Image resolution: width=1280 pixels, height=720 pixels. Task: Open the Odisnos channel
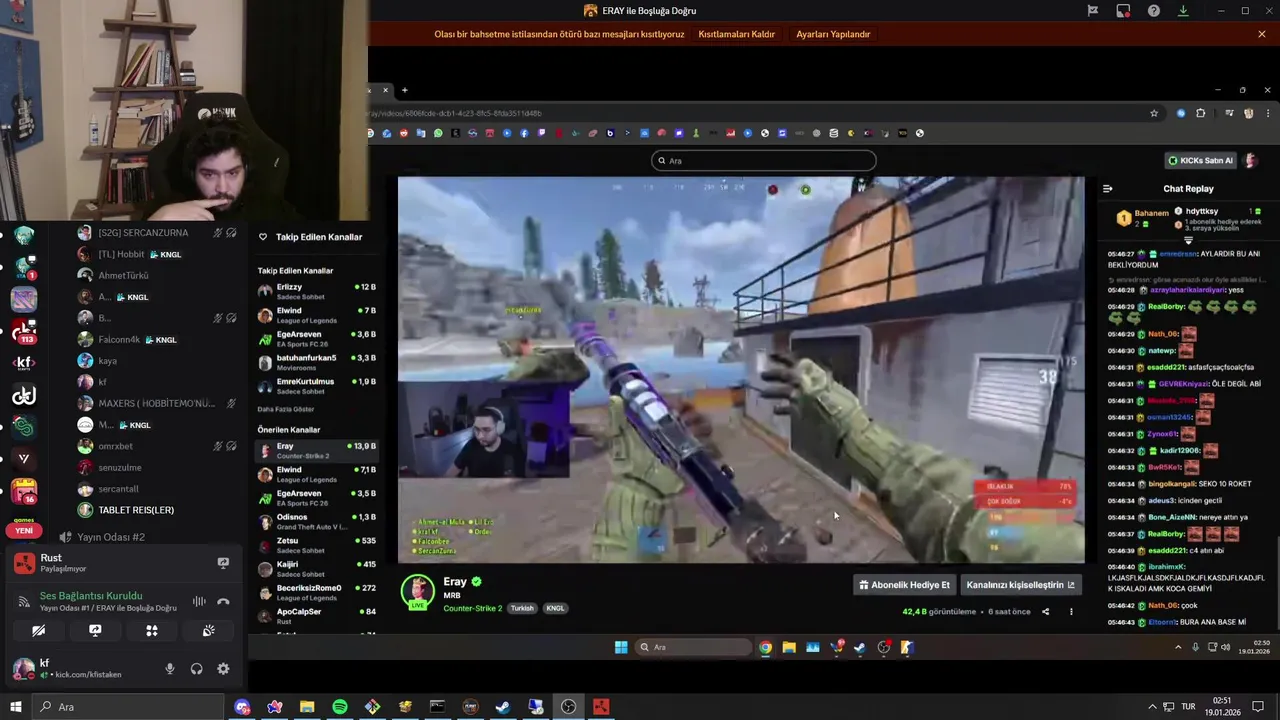(x=316, y=521)
